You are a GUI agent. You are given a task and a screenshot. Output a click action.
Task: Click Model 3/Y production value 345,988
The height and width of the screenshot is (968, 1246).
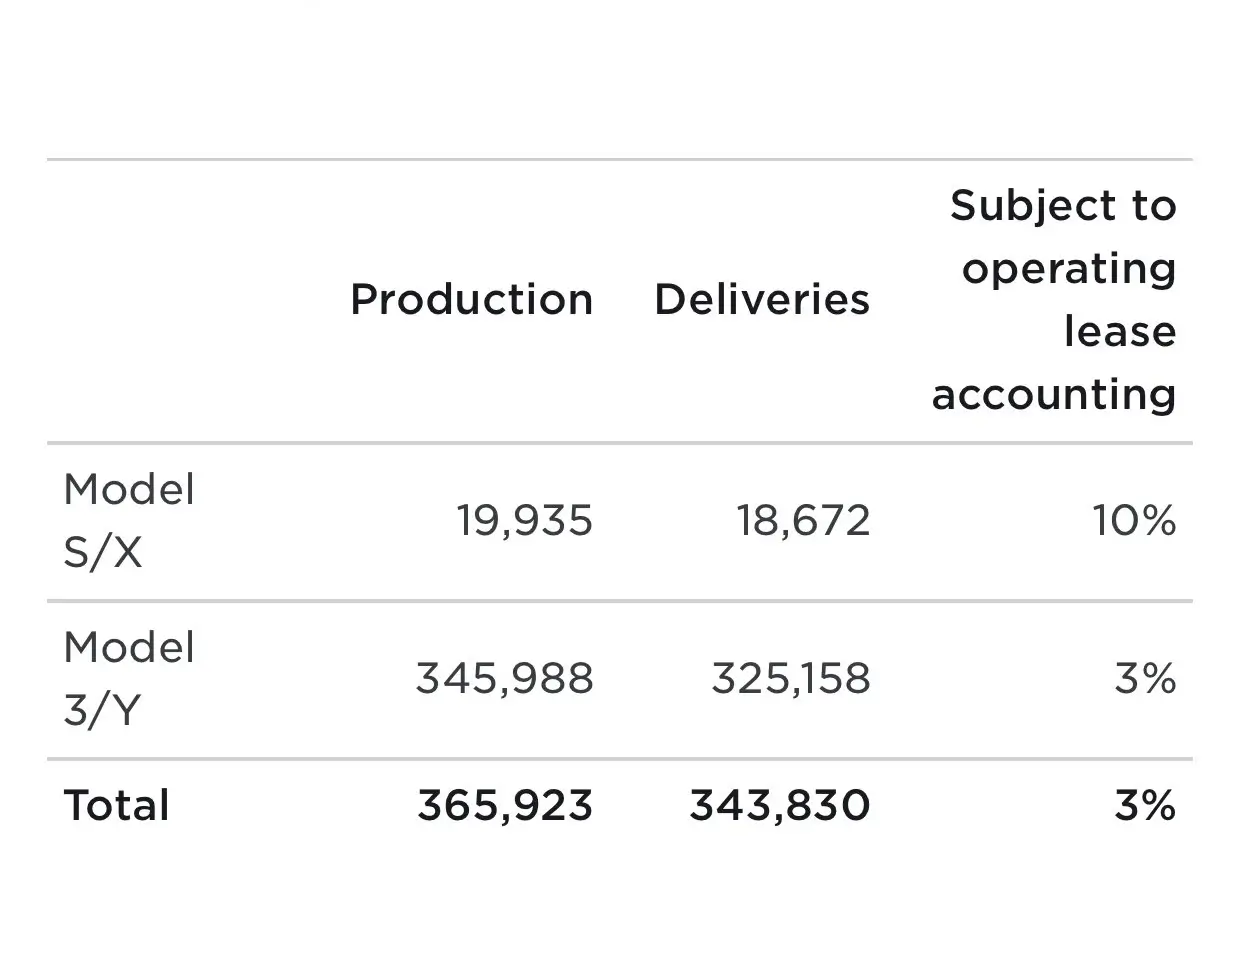point(505,678)
